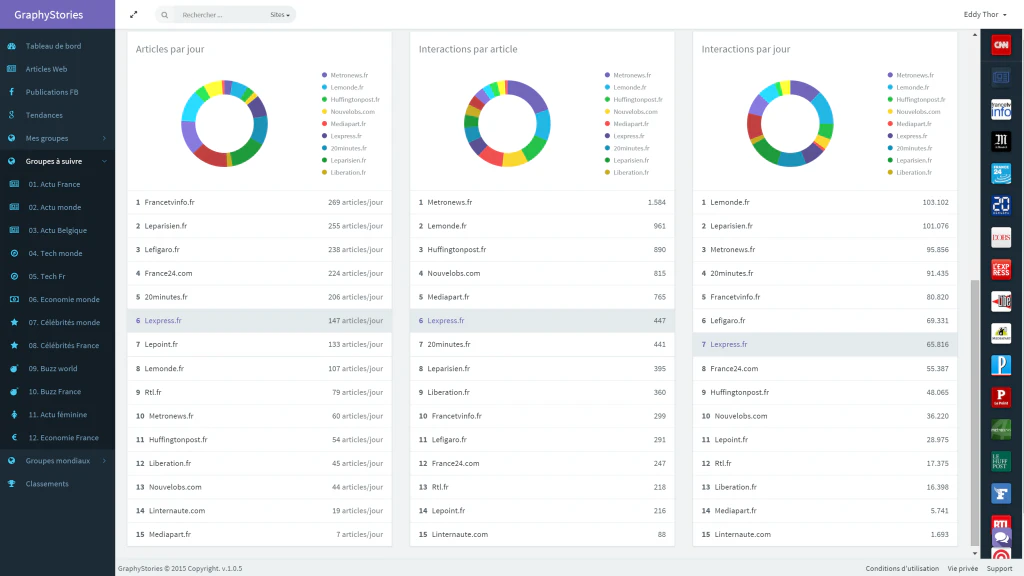
Task: Select the L'Express red logo icon
Action: click(x=1000, y=269)
